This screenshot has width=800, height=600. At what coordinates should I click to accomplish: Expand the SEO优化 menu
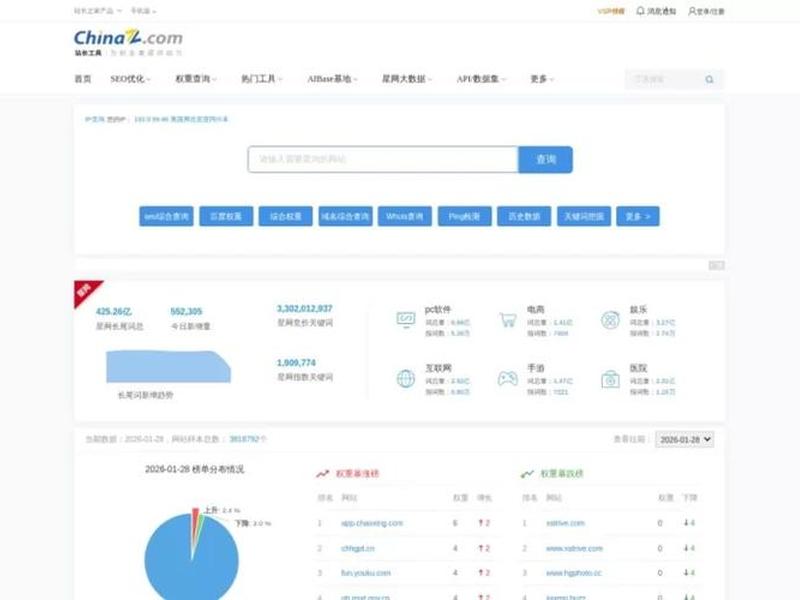pyautogui.click(x=131, y=79)
